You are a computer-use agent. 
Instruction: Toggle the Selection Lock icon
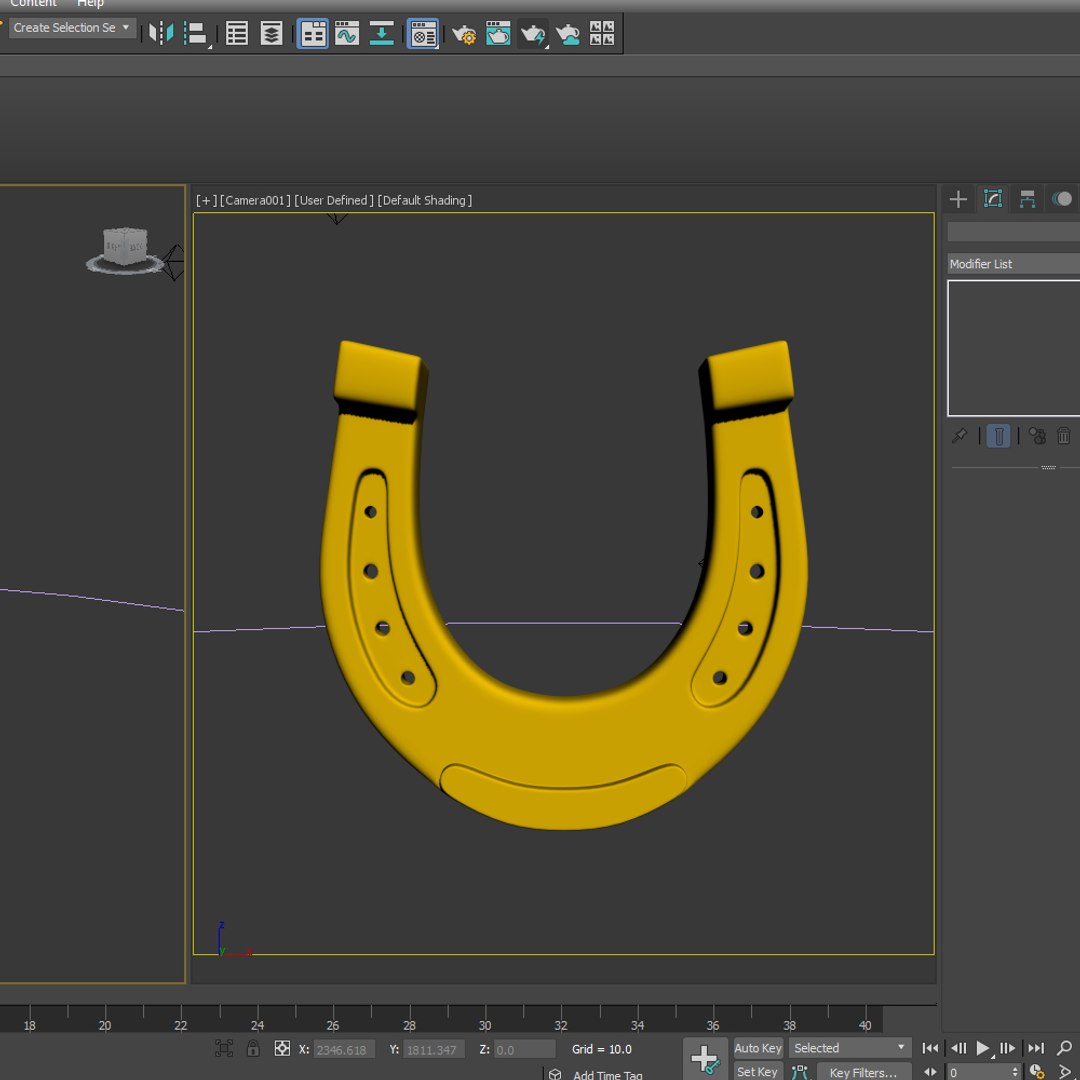[253, 1048]
